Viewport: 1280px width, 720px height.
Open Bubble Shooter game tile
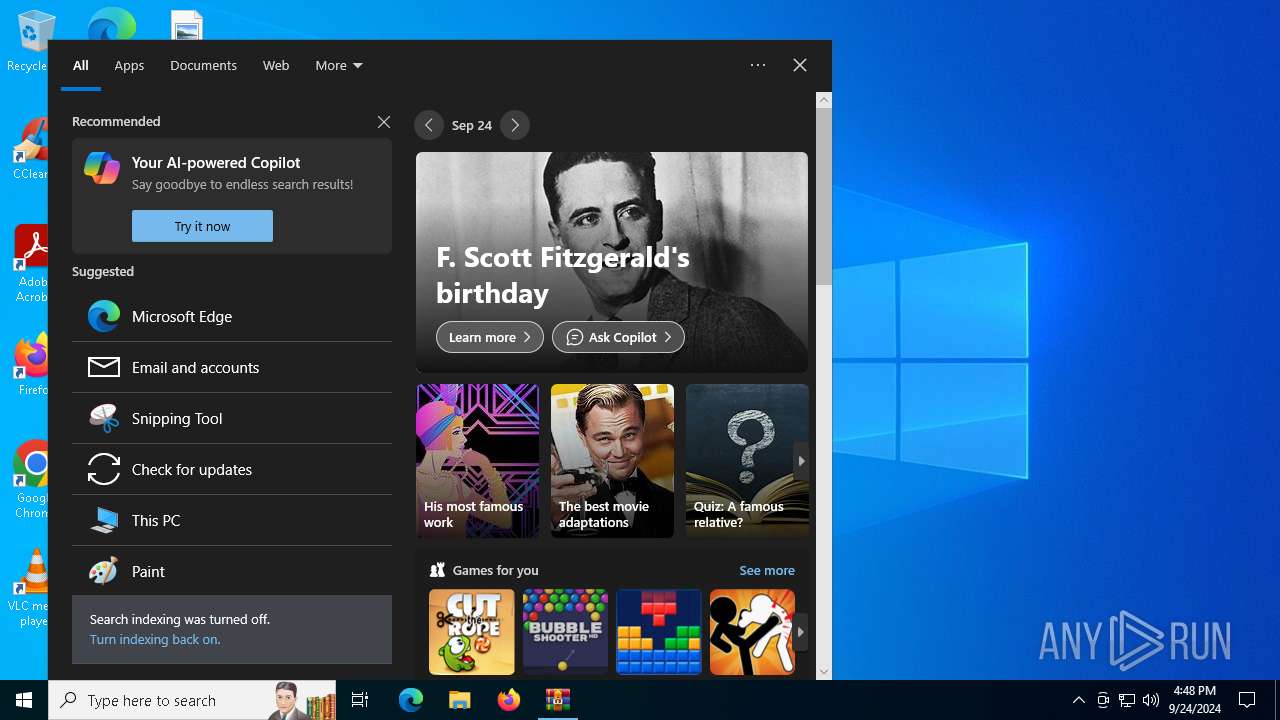coord(565,632)
